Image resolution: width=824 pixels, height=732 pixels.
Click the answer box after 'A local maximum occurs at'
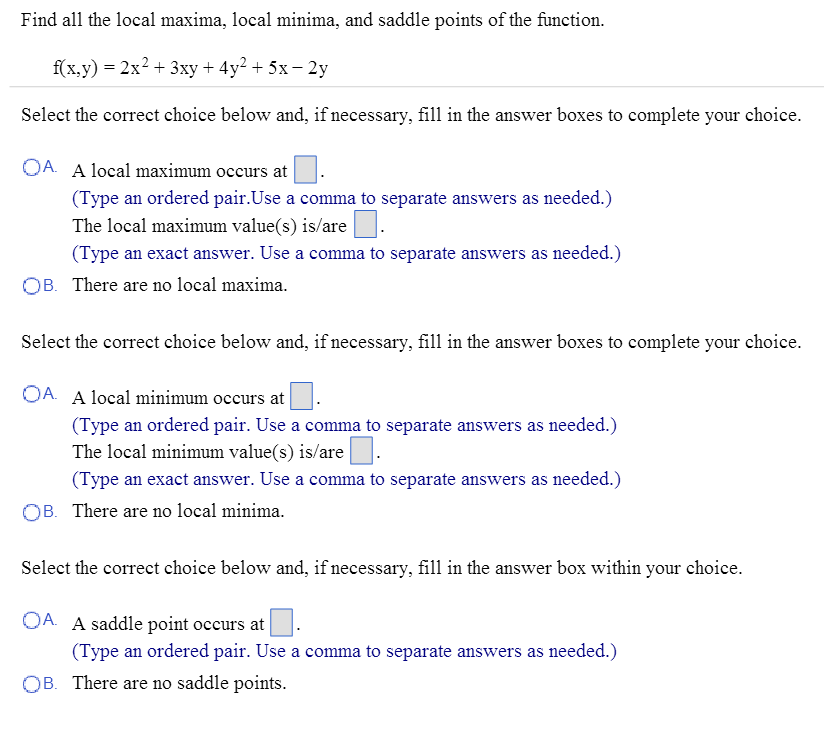305,170
